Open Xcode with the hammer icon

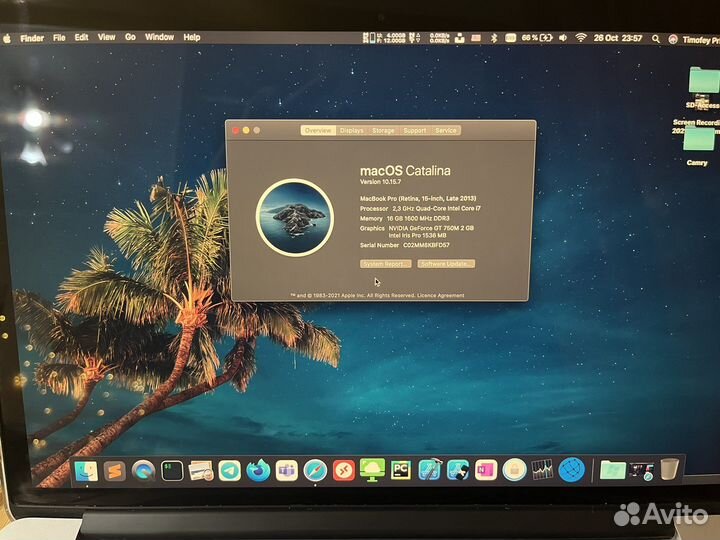tap(429, 470)
